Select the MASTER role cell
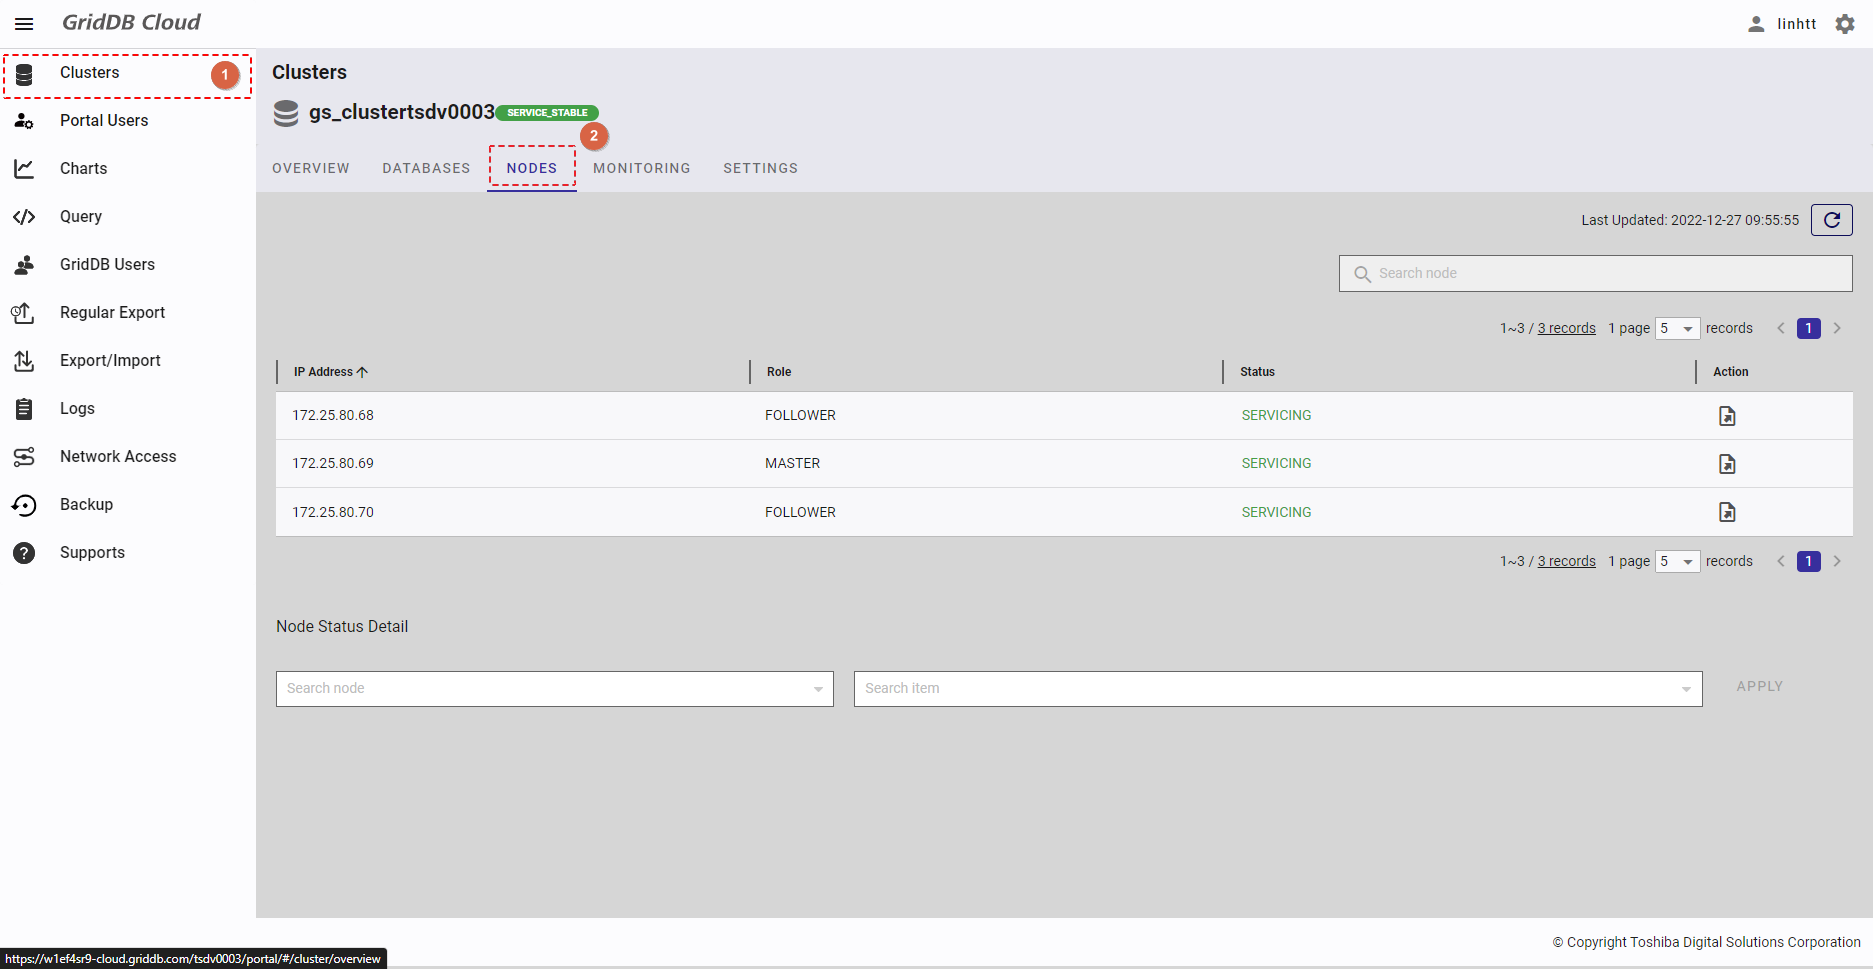This screenshot has height=969, width=1873. [x=792, y=464]
